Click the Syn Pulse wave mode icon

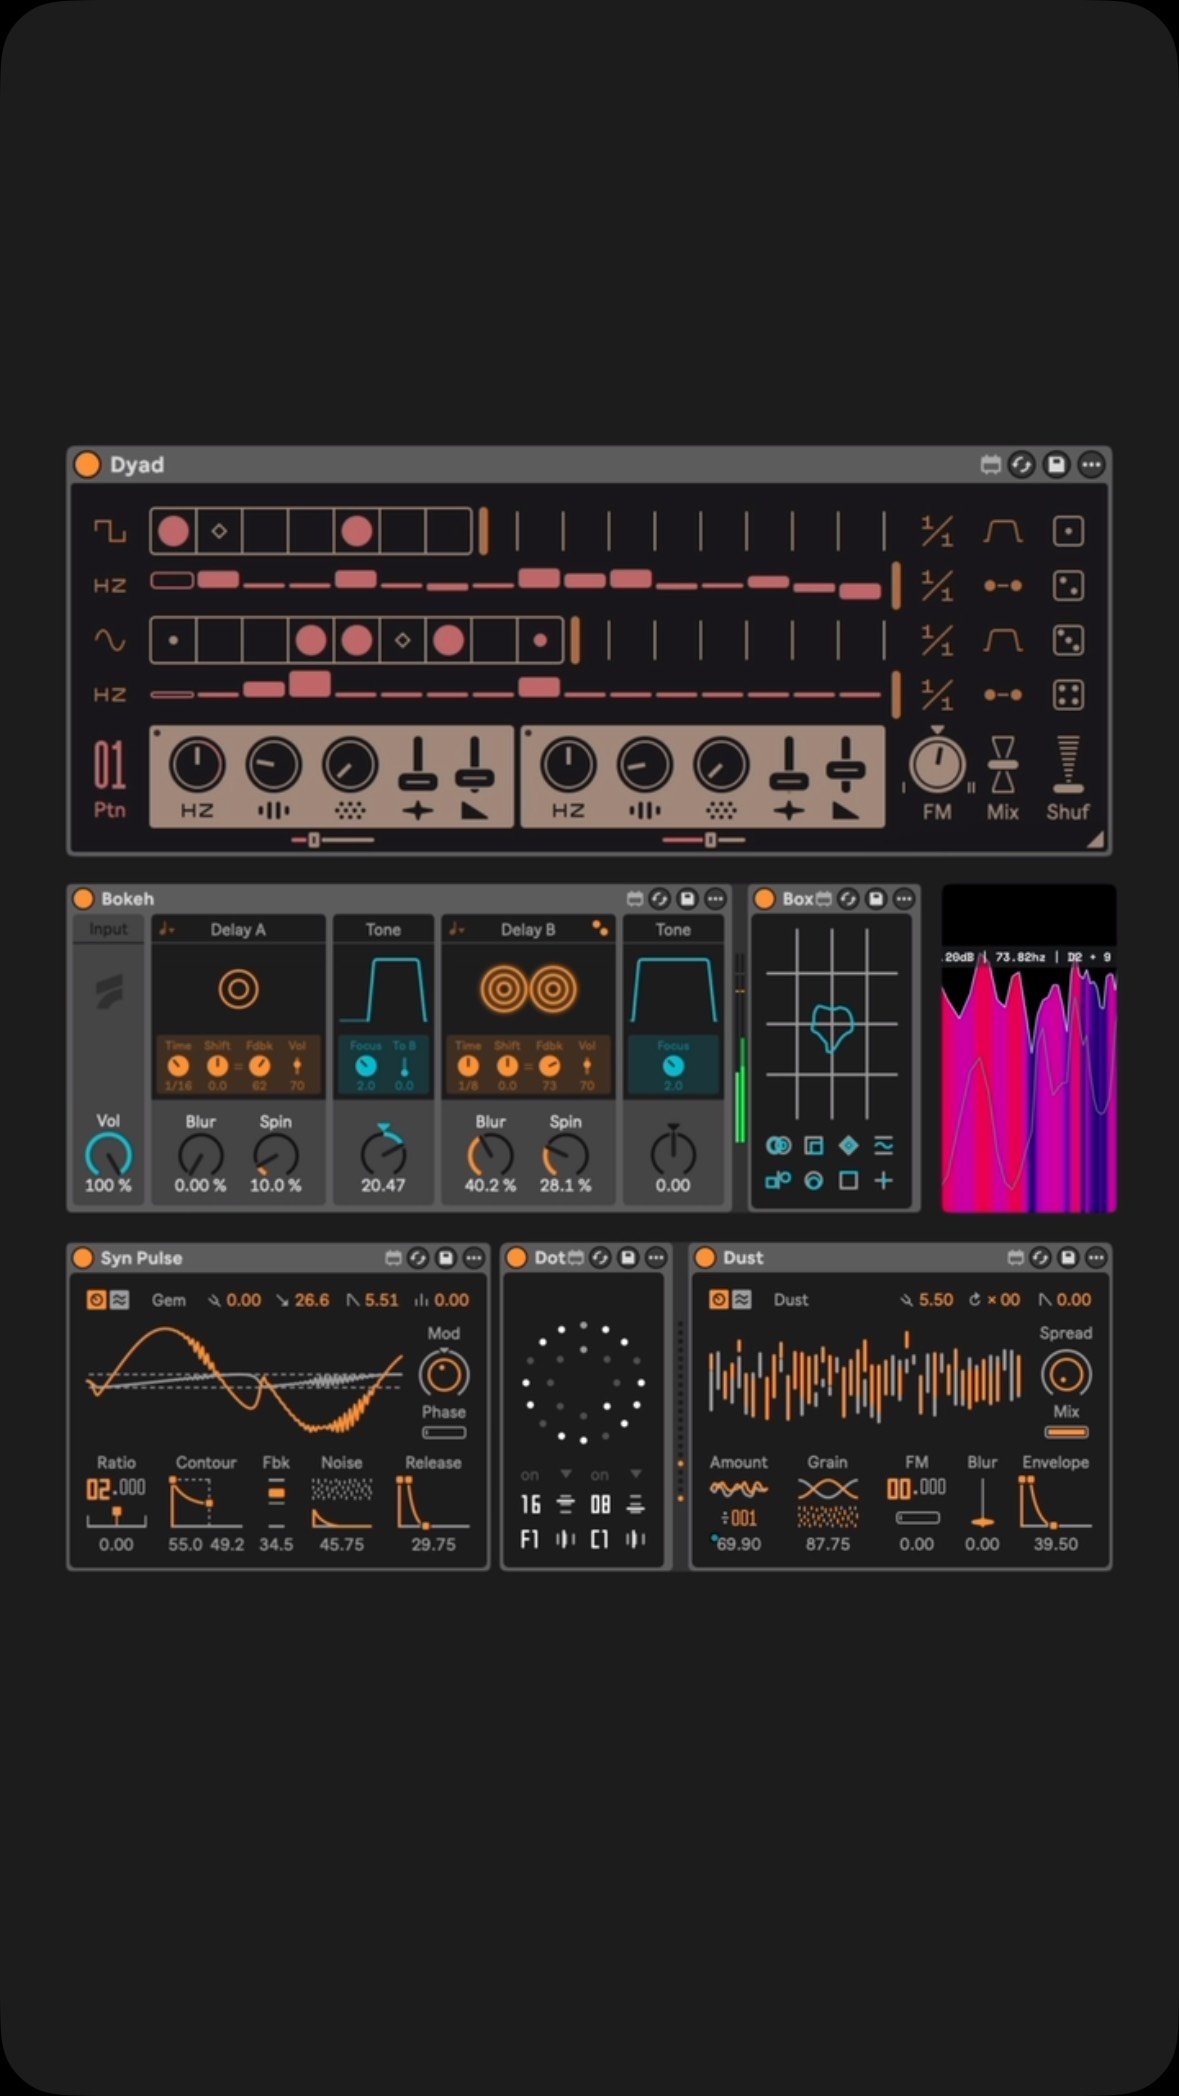pos(119,1300)
